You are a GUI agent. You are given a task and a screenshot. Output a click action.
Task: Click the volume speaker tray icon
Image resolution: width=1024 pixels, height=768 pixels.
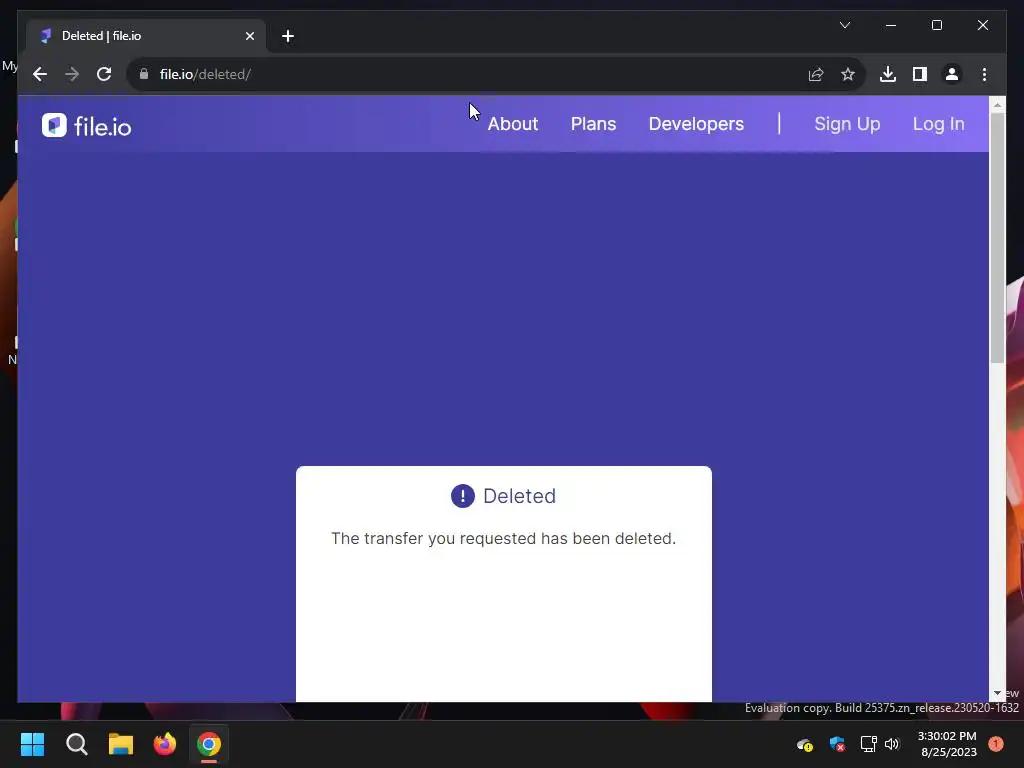[x=891, y=744]
